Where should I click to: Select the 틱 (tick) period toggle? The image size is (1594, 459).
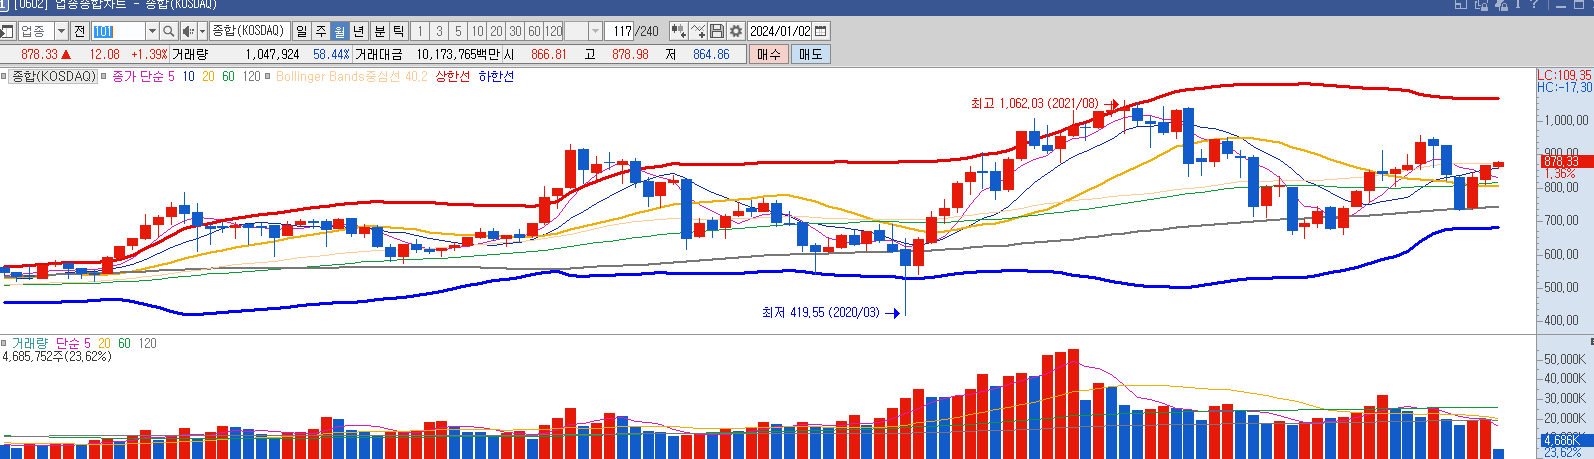pyautogui.click(x=399, y=31)
